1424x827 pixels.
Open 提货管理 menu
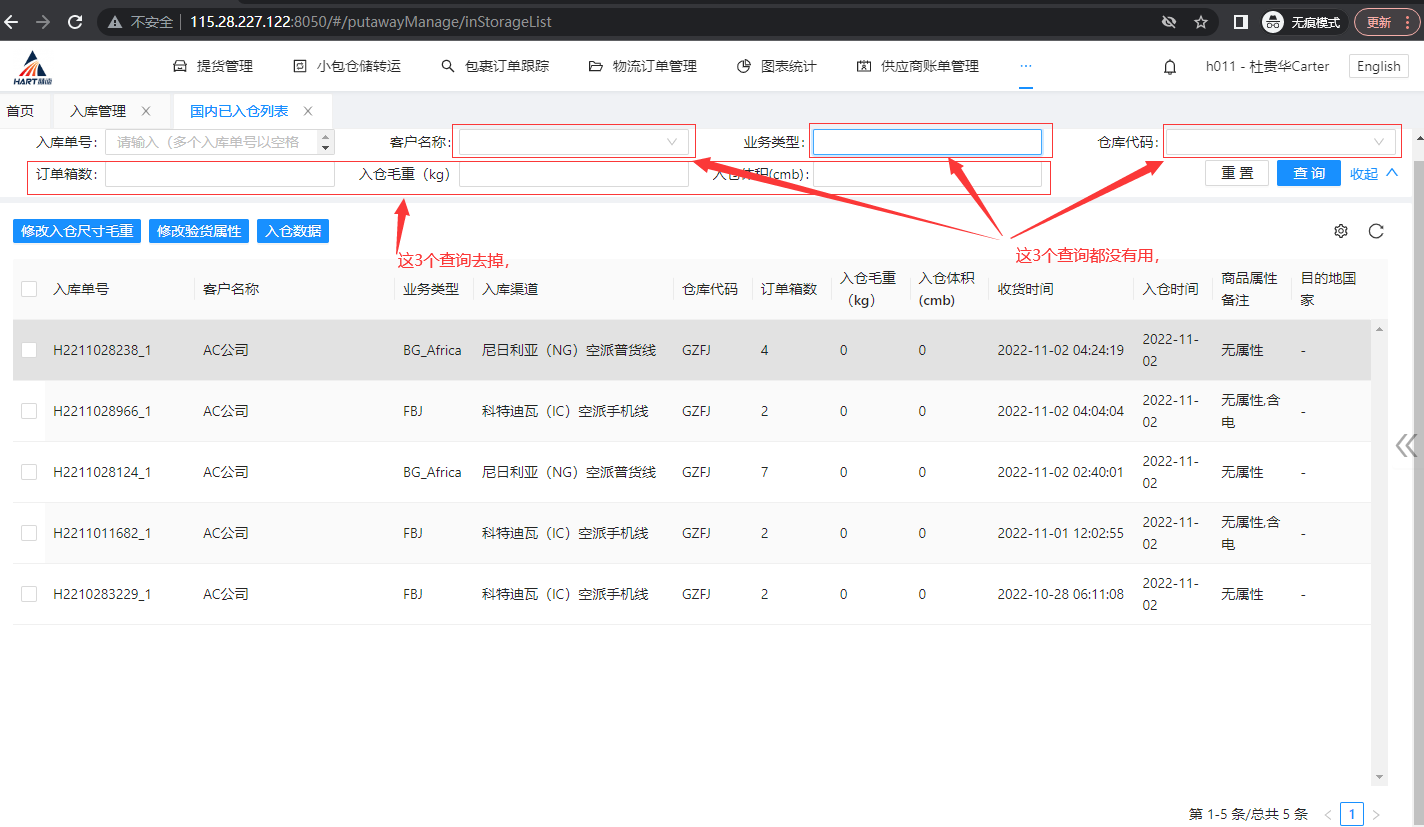[212, 66]
